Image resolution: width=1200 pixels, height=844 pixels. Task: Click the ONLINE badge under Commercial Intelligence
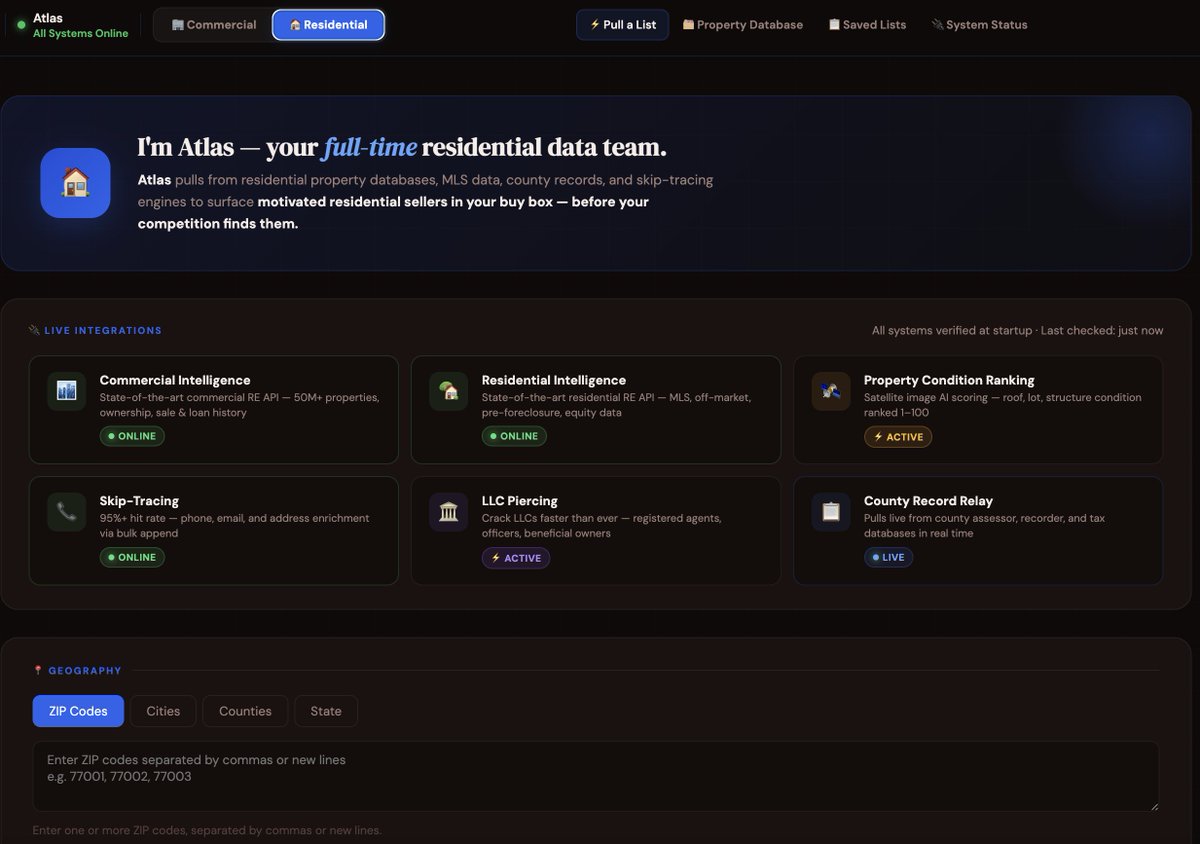click(x=132, y=436)
